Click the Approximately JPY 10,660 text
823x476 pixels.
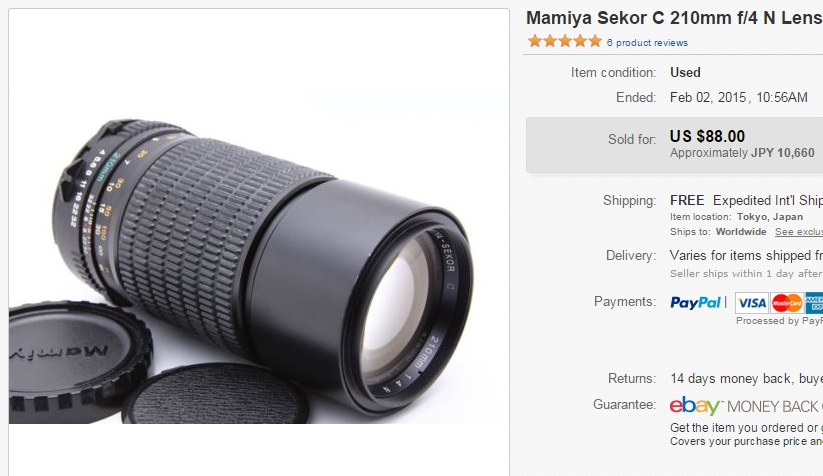742,153
